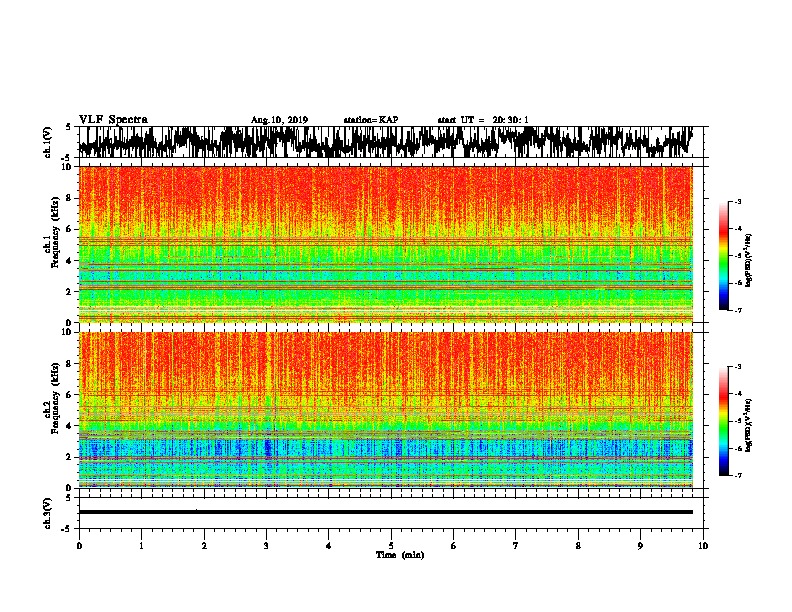
Task: Click the ch.1 frequency tick label "6"
Action: point(69,229)
